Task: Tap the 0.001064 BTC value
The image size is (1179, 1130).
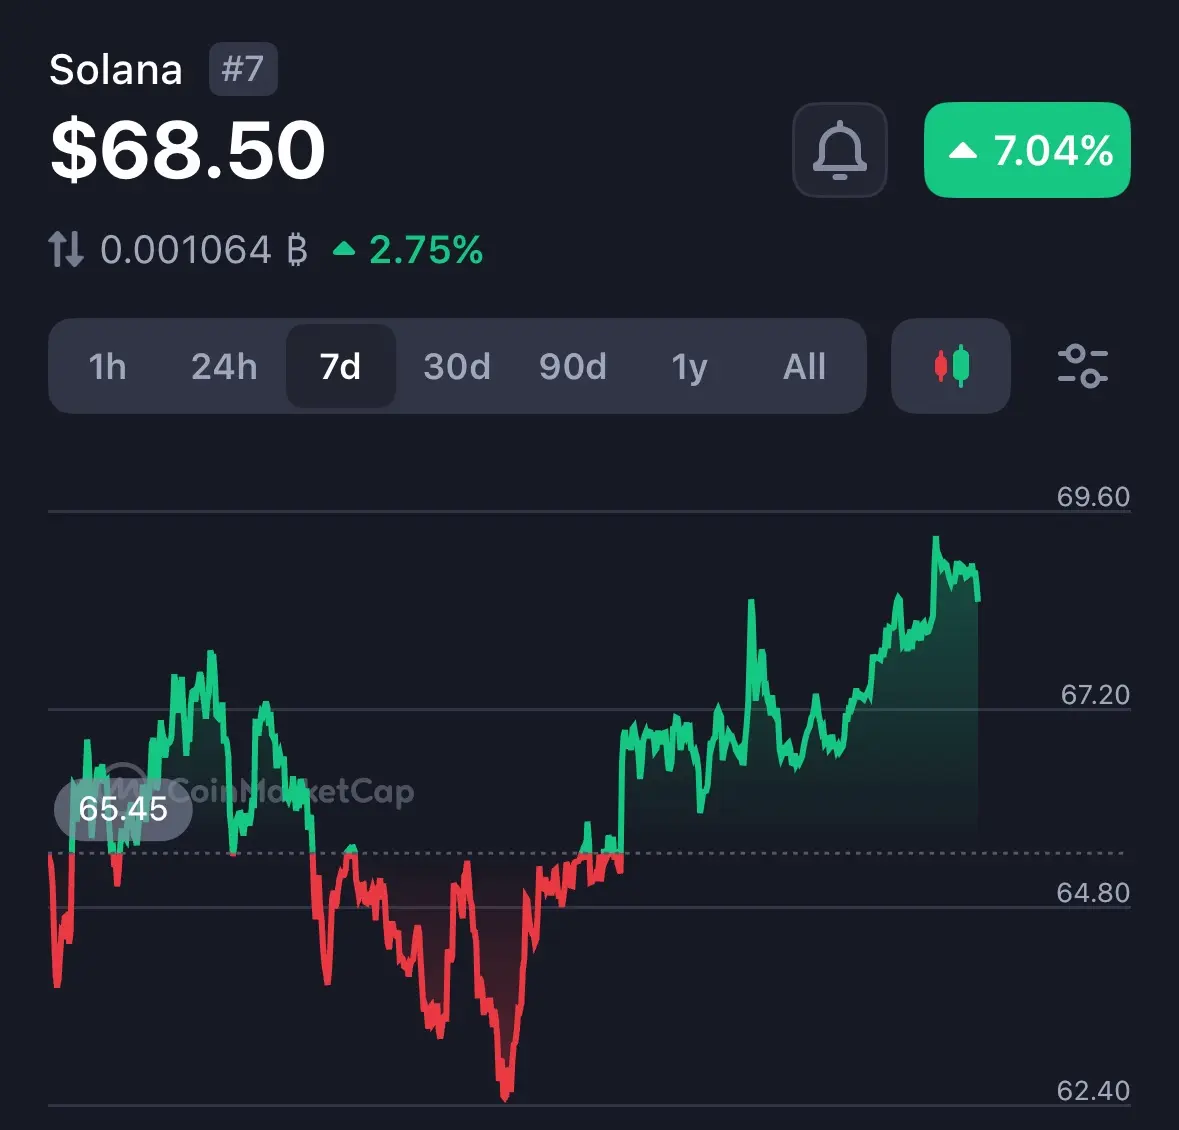Action: tap(204, 250)
